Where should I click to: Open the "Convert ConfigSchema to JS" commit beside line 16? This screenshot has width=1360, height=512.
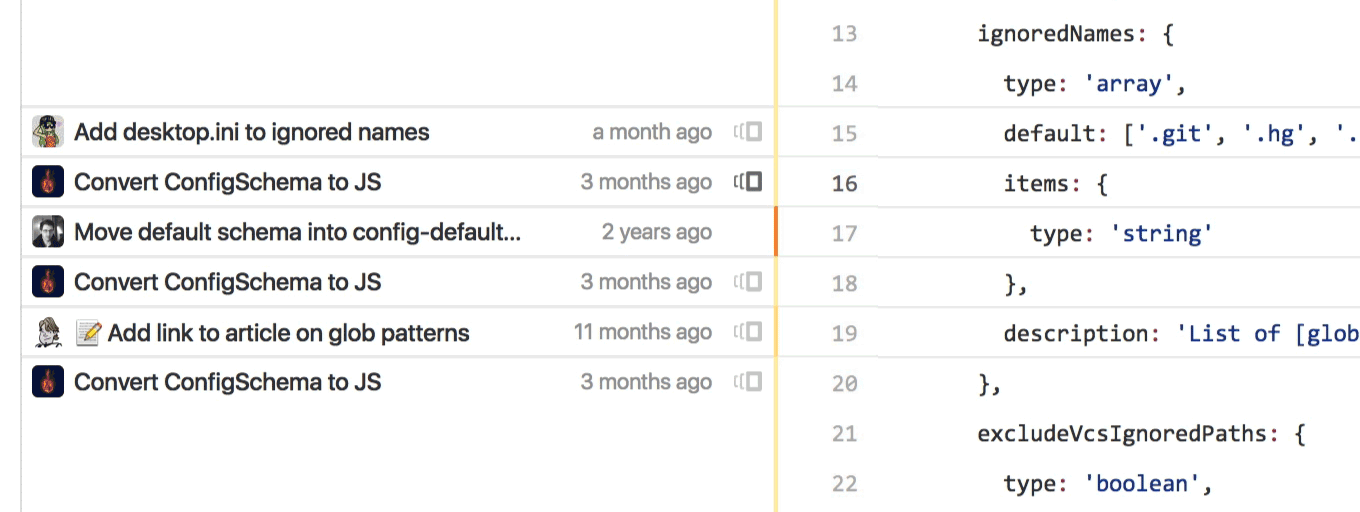point(228,182)
